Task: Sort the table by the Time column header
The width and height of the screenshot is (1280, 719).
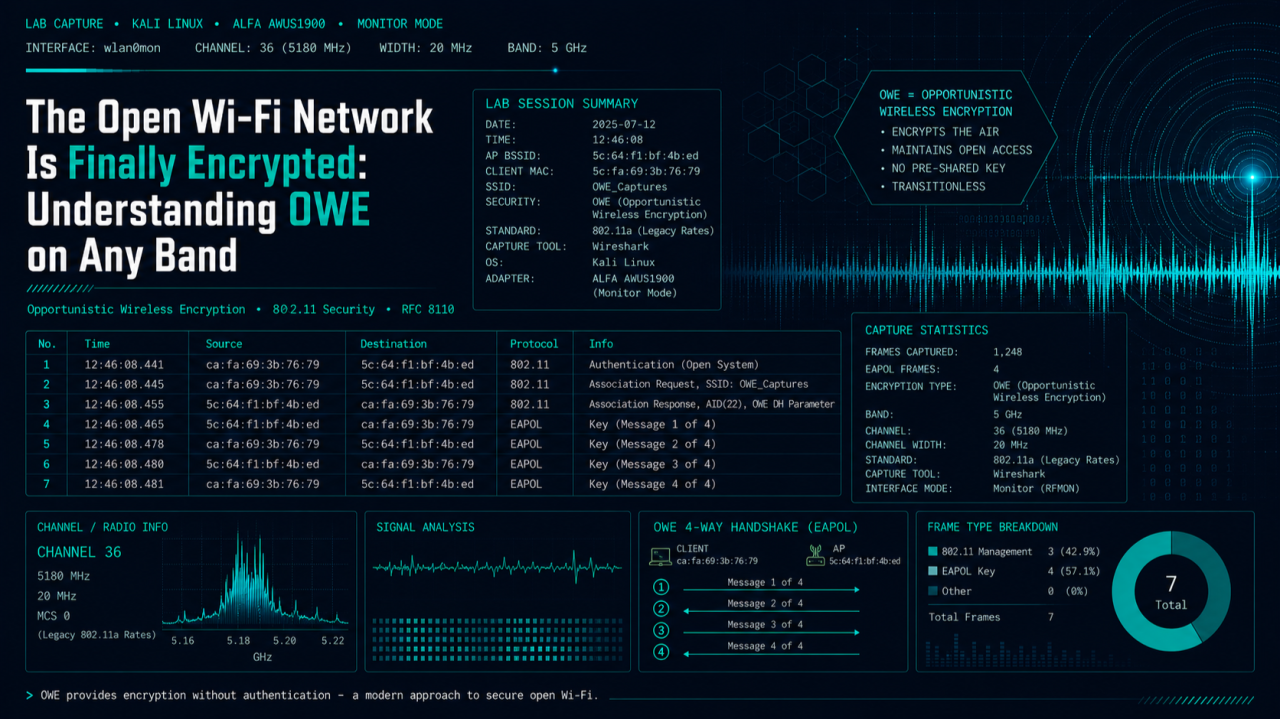Action: tap(98, 344)
